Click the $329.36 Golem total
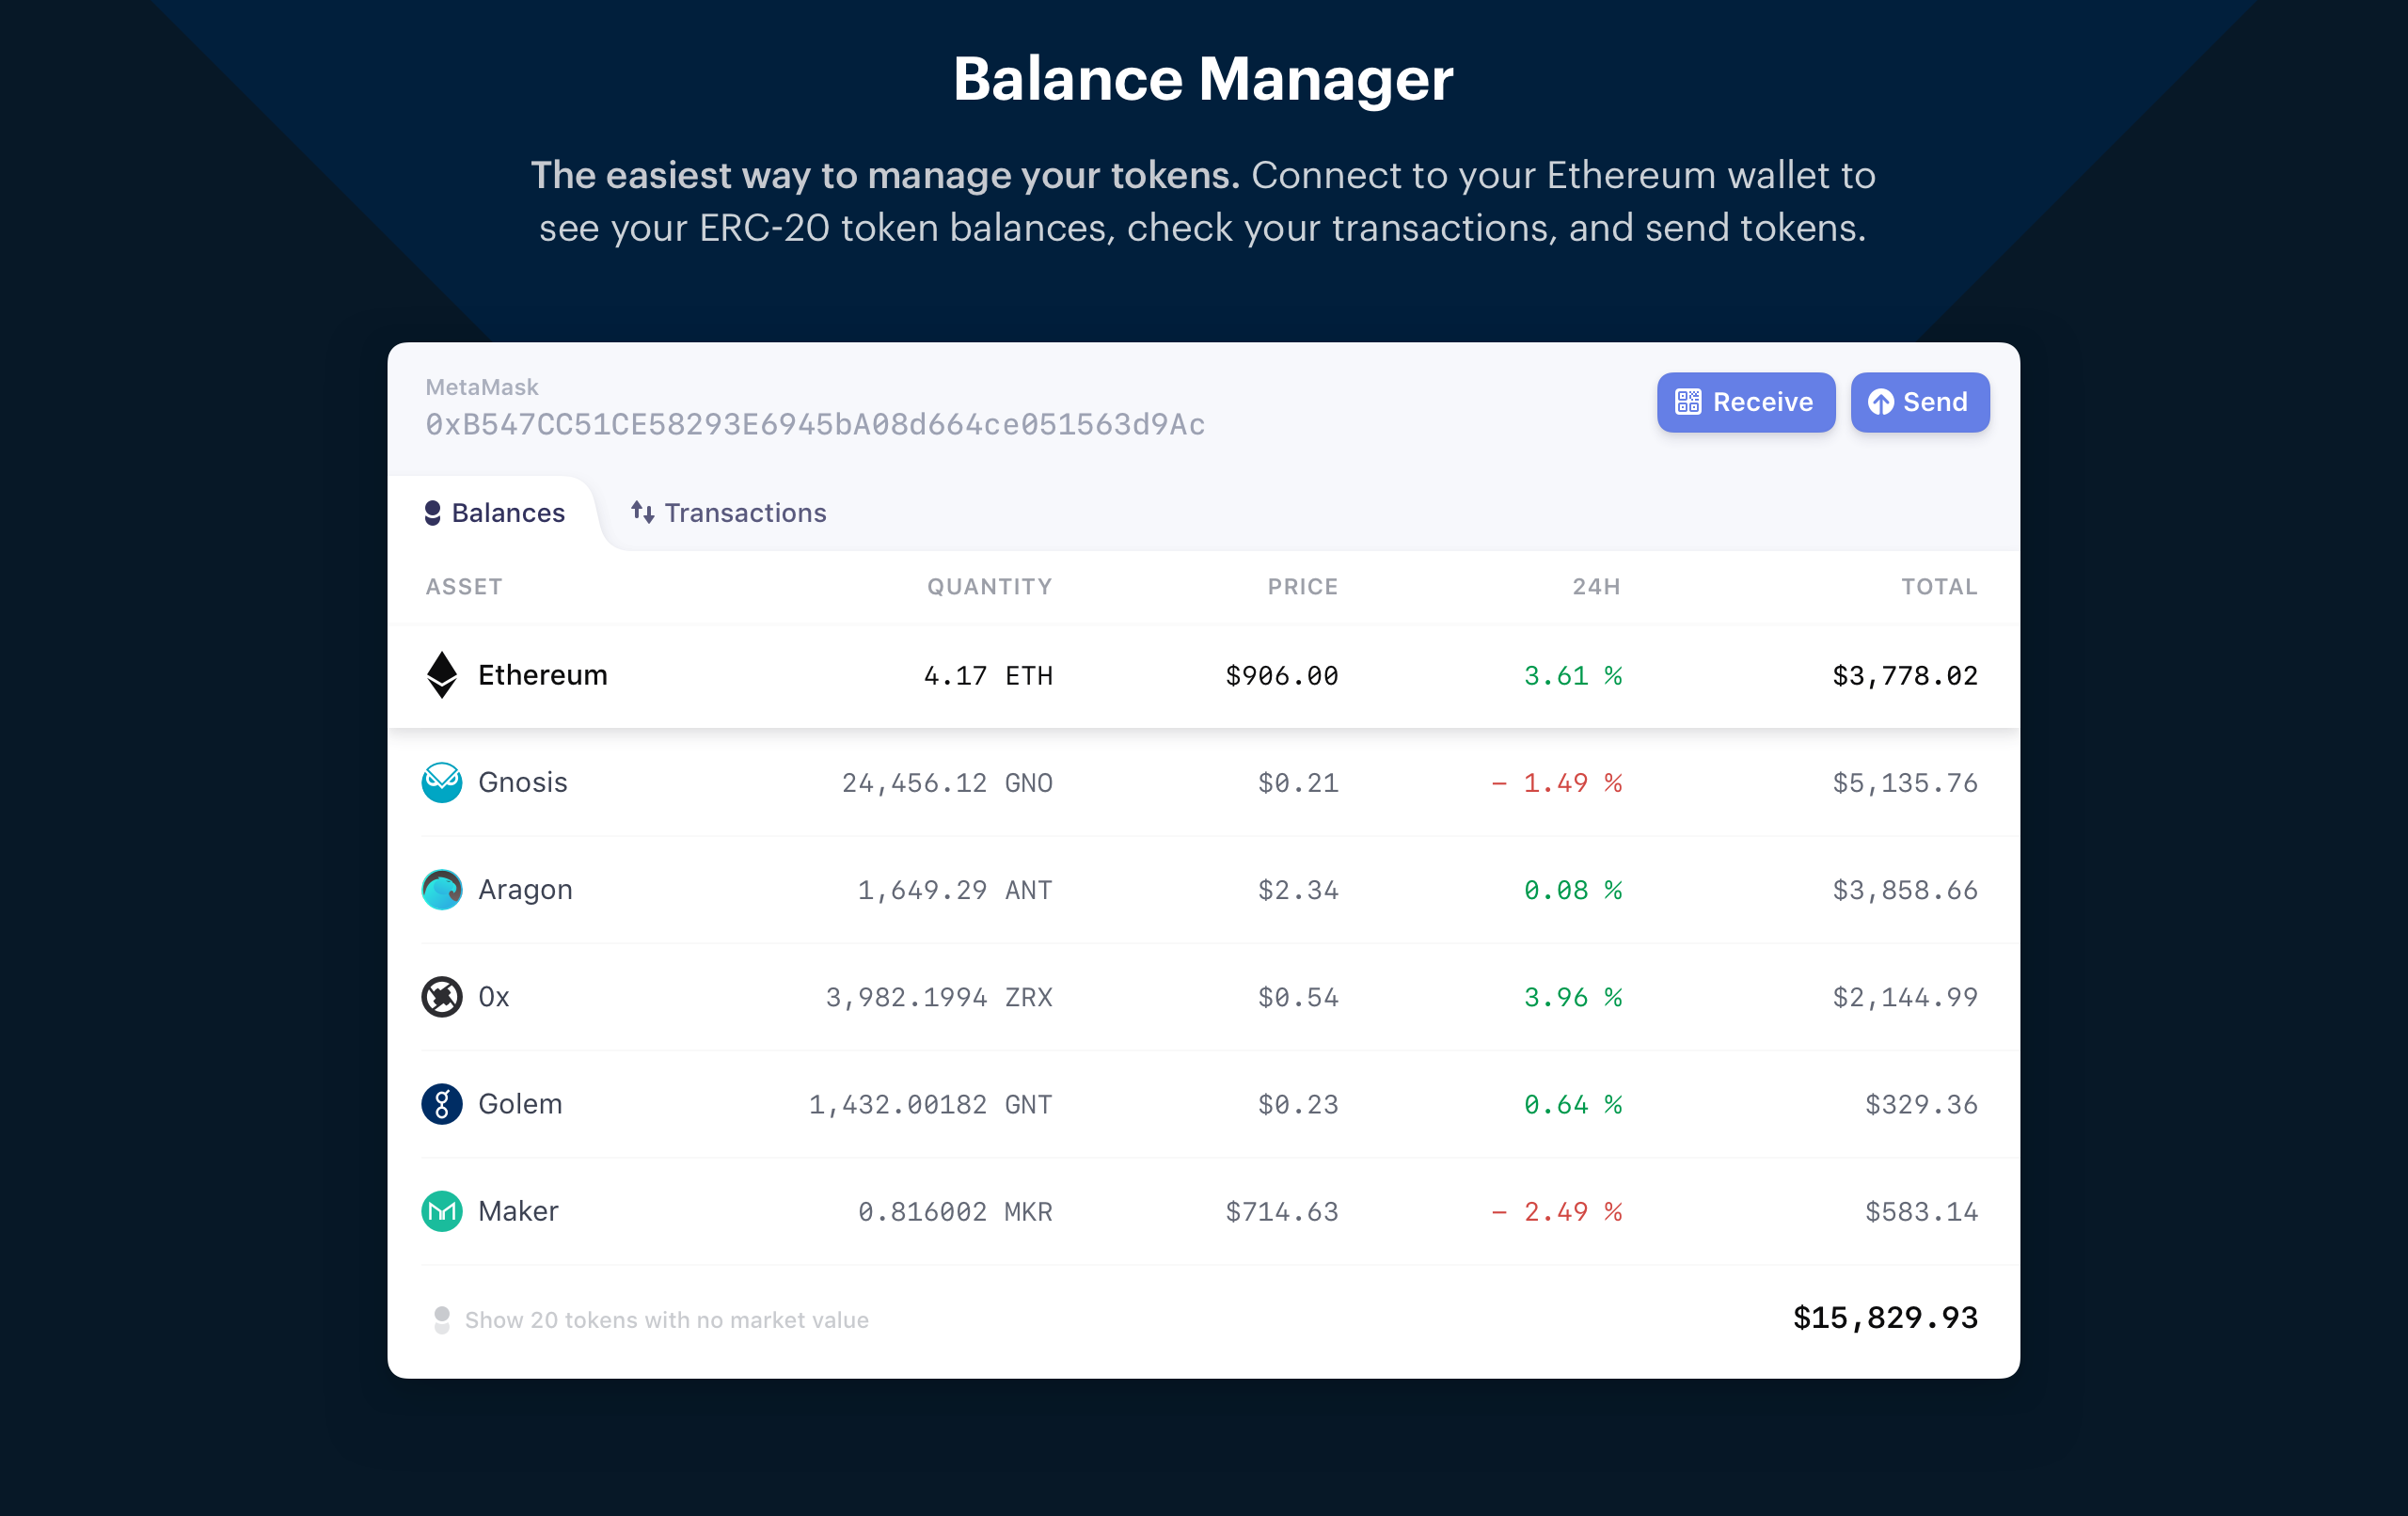 tap(1921, 1104)
